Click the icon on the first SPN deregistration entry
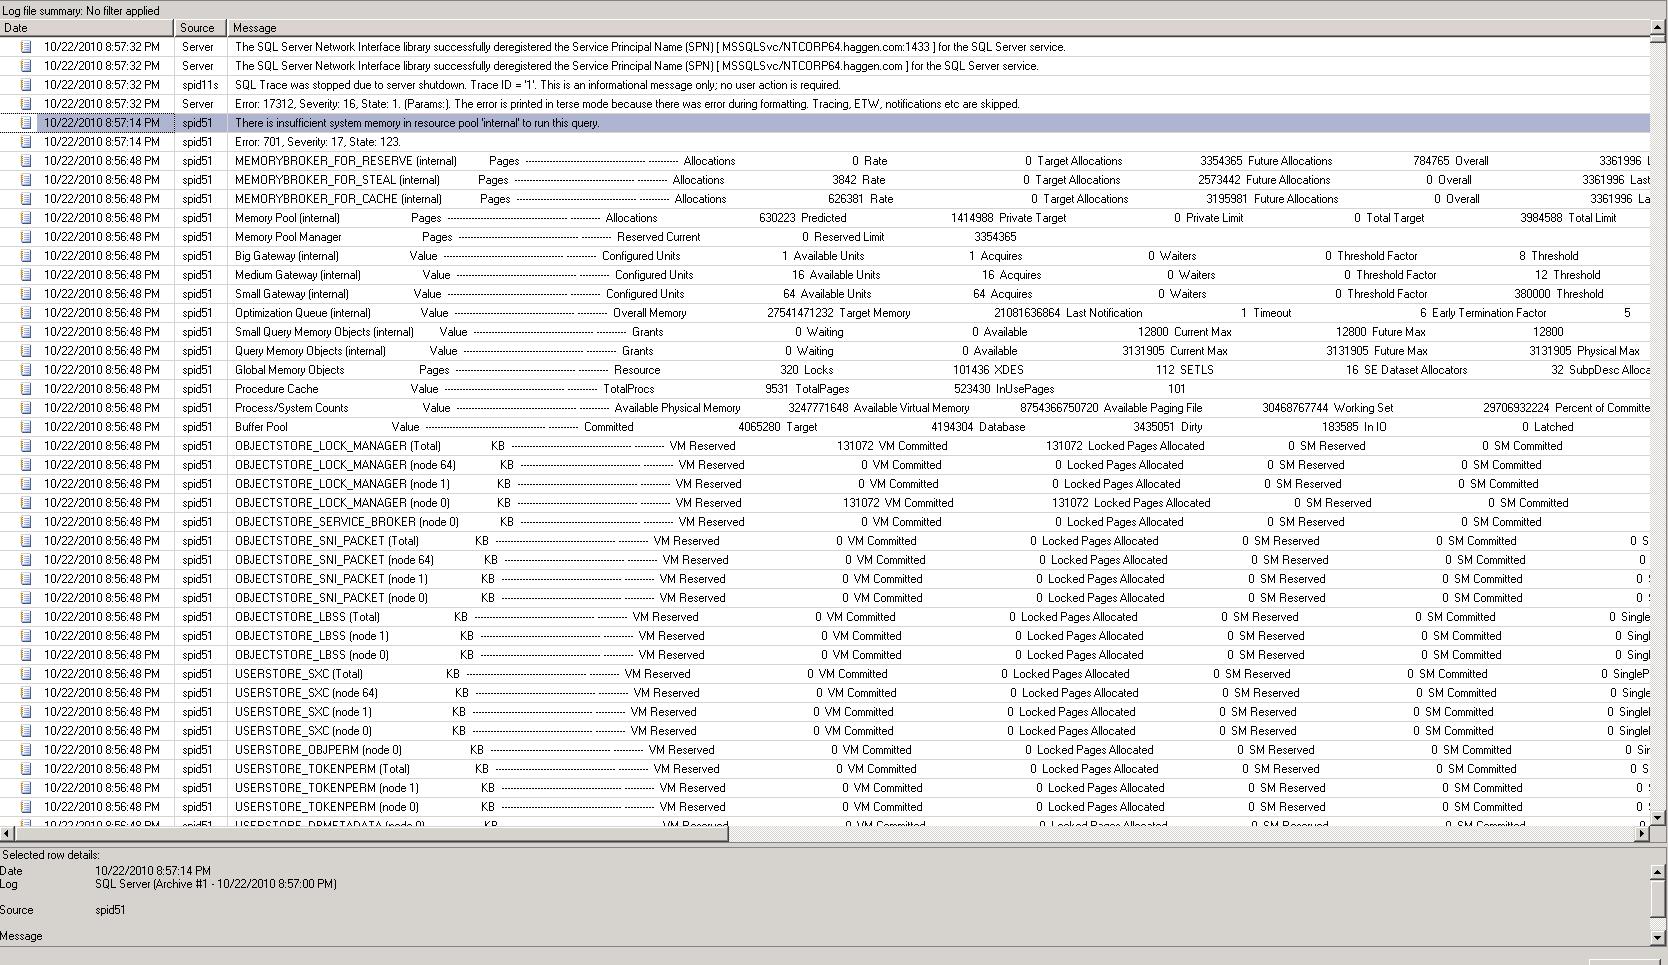Image resolution: width=1668 pixels, height=965 pixels. click(x=26, y=46)
